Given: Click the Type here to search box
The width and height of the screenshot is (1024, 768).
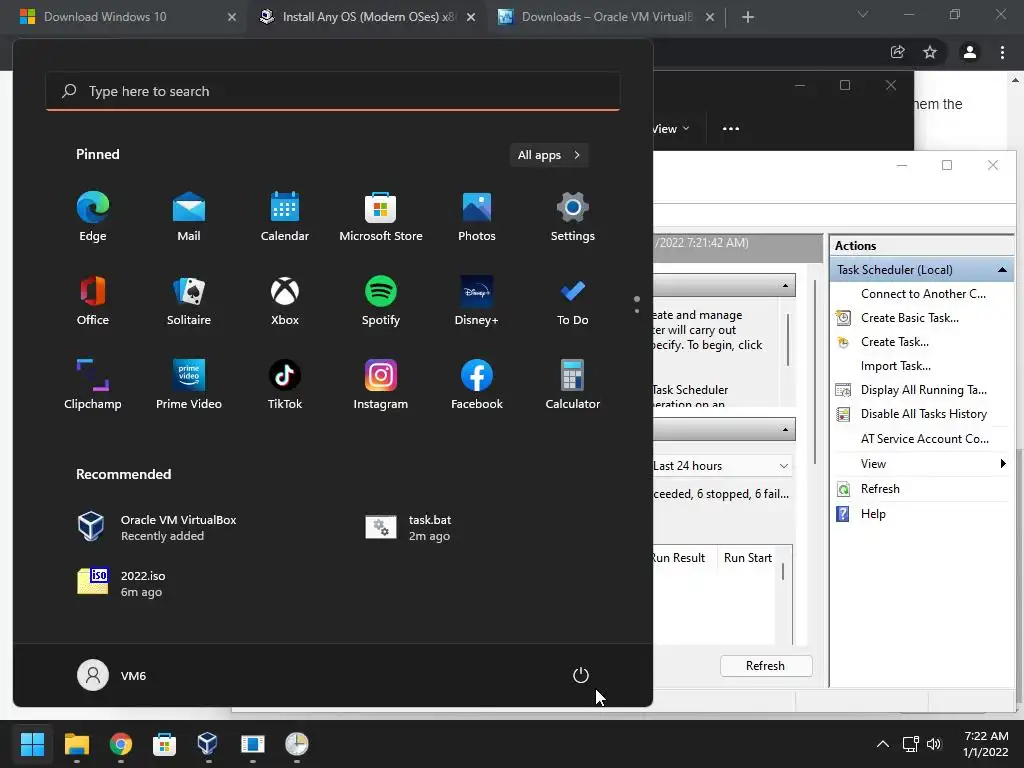Looking at the screenshot, I should pos(333,91).
